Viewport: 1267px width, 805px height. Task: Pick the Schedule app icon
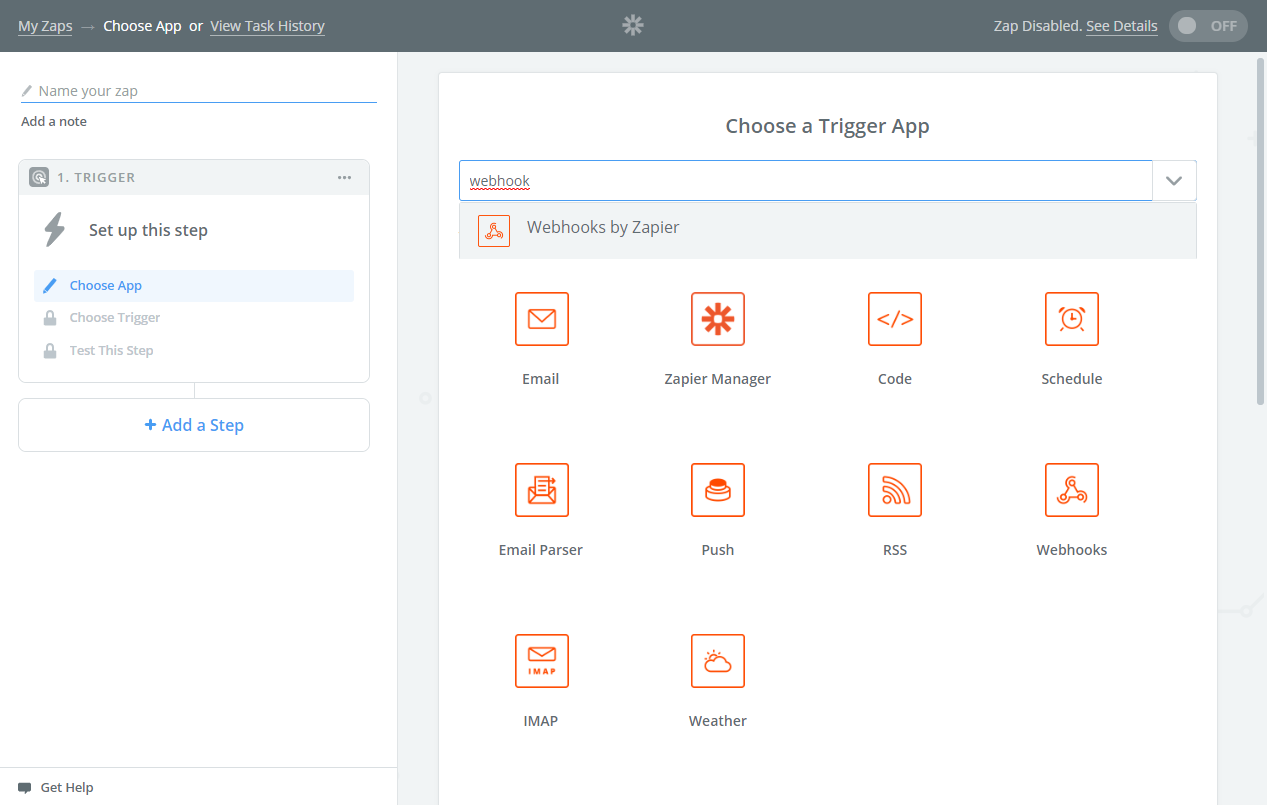click(x=1071, y=319)
